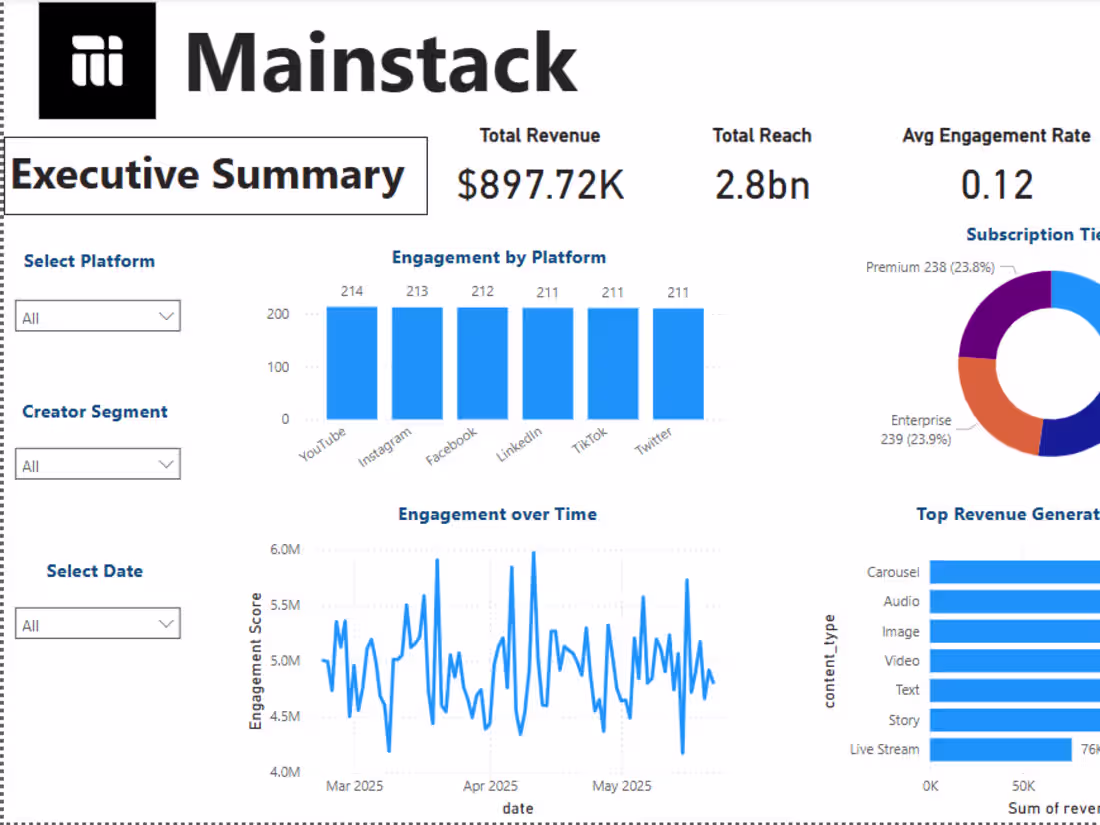
Task: Open the Select Platform dropdown
Action: pyautogui.click(x=97, y=315)
